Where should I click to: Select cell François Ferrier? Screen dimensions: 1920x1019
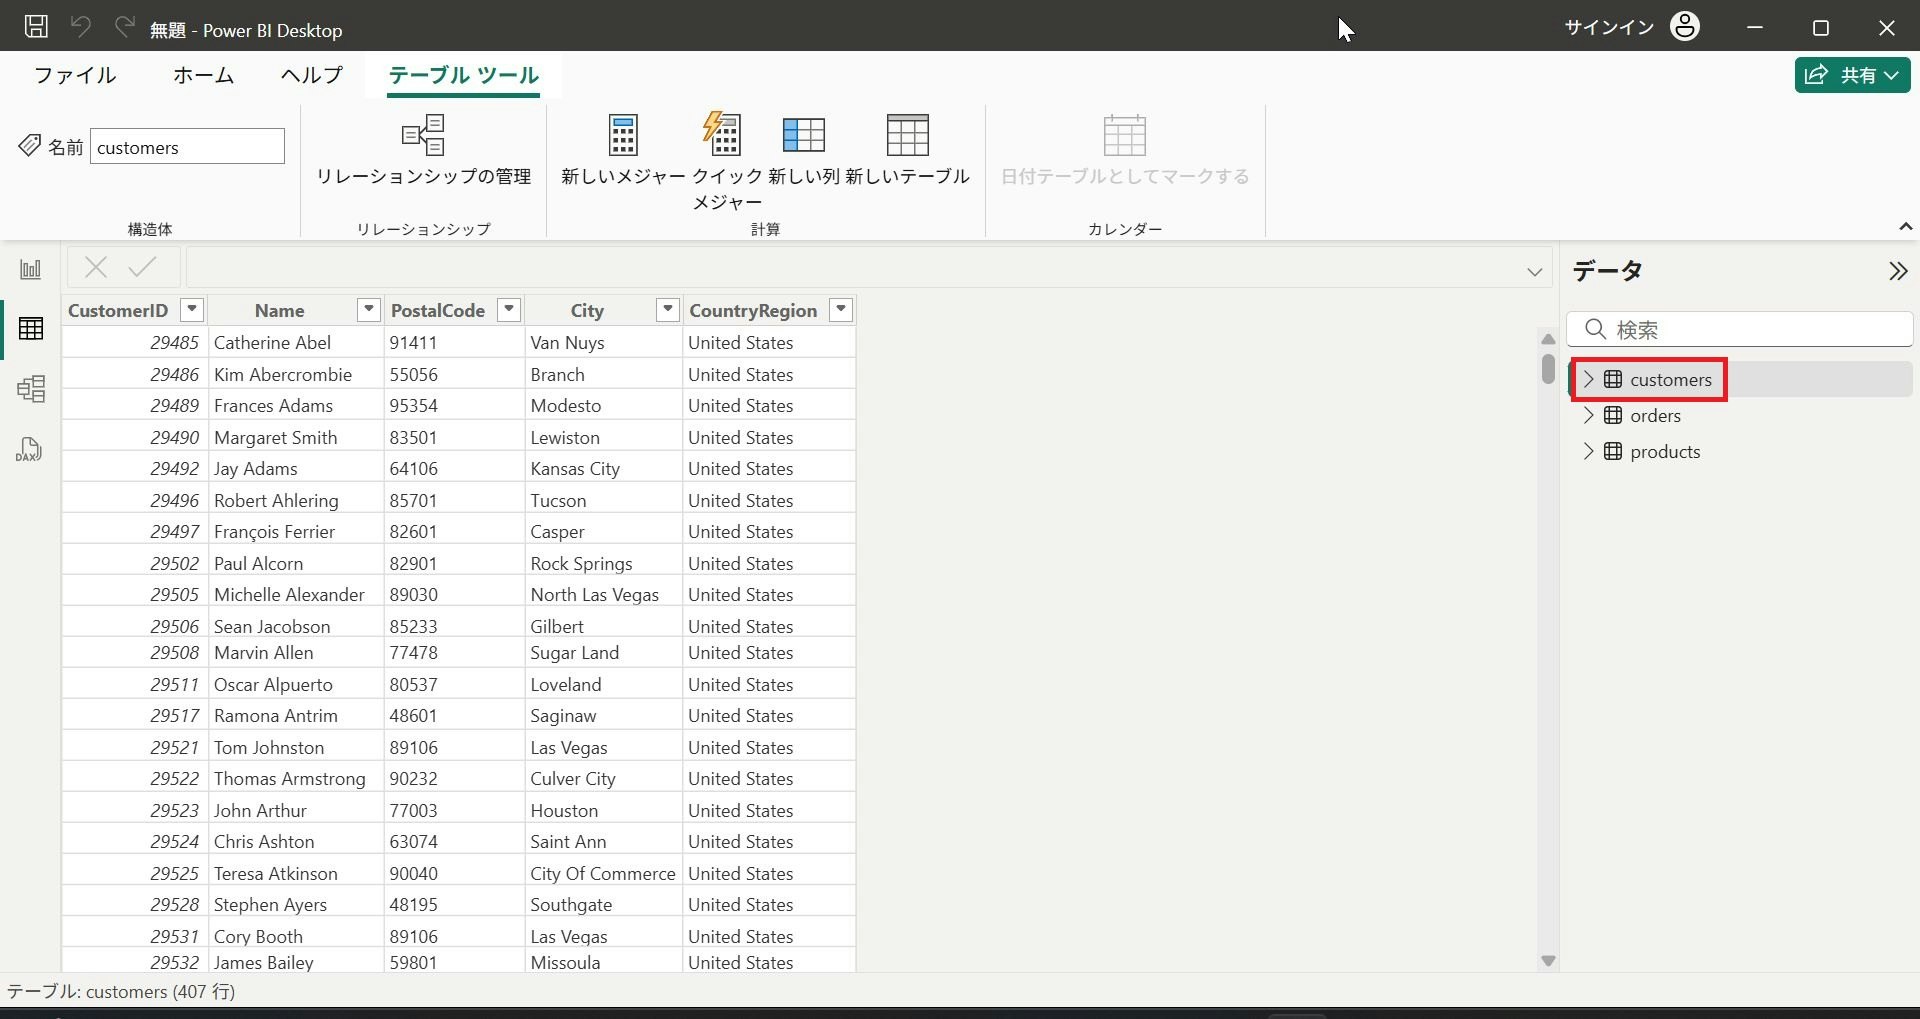coord(296,531)
